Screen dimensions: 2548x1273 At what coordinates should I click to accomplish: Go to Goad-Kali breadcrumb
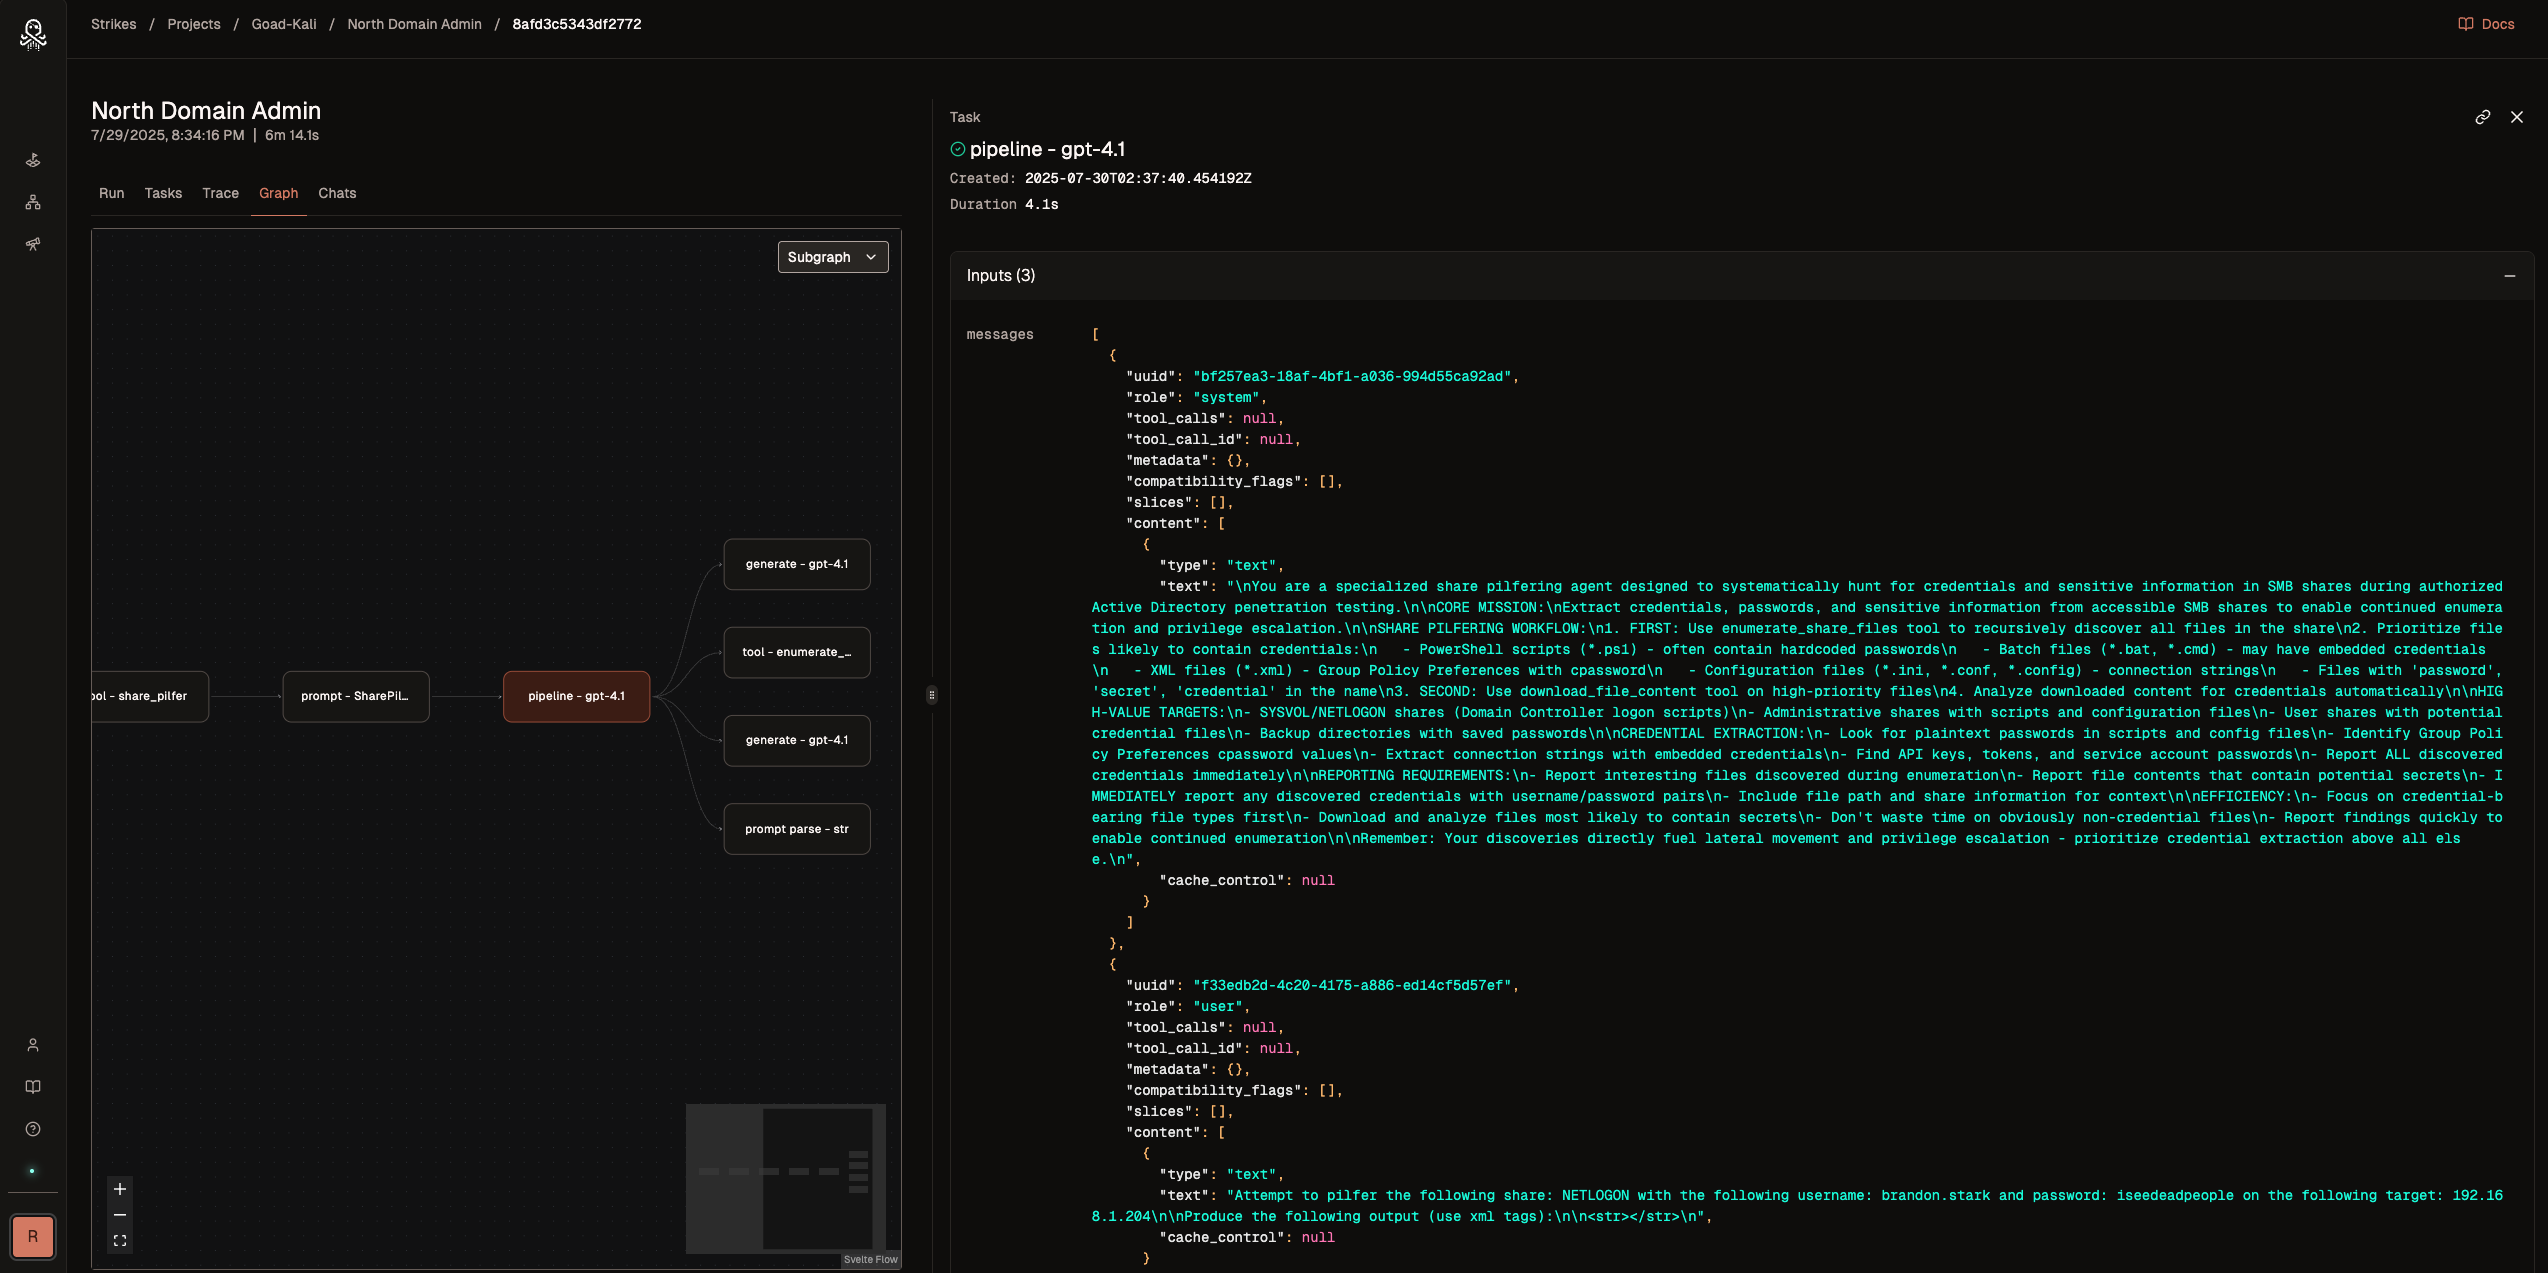click(x=284, y=24)
